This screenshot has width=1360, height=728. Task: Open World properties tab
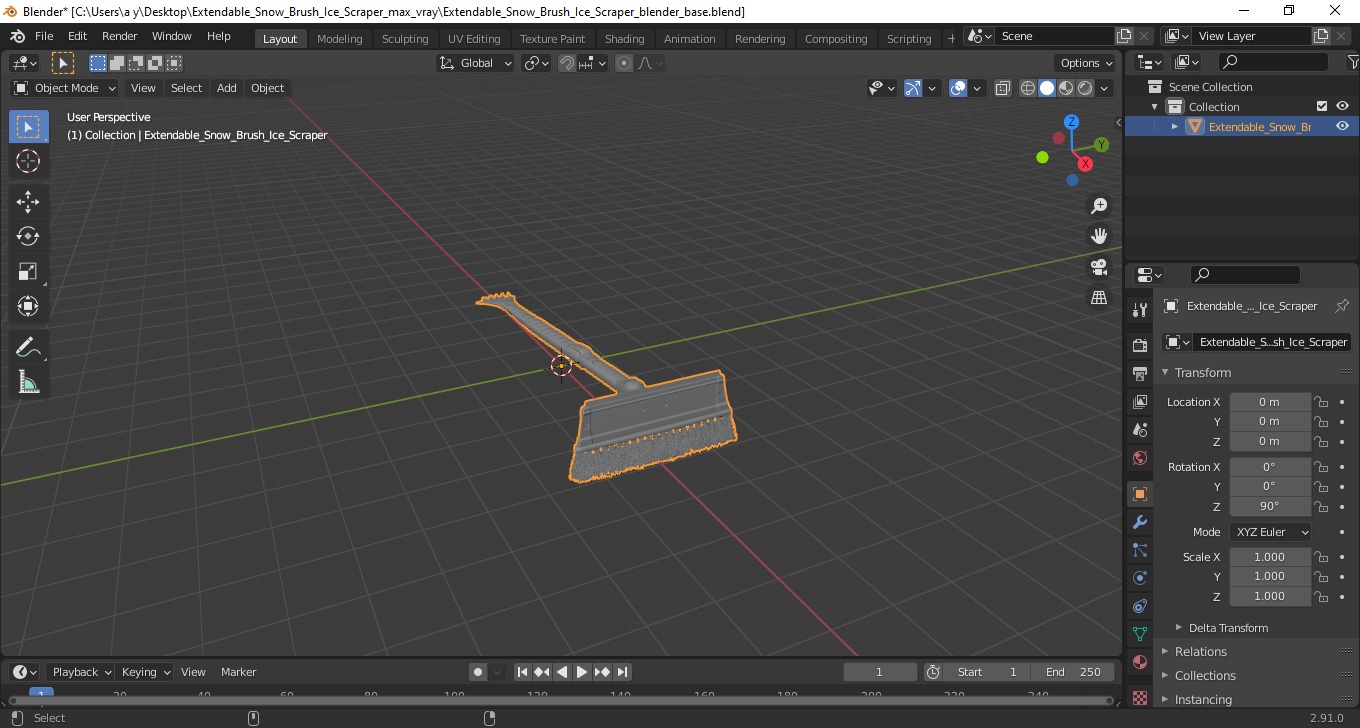pyautogui.click(x=1139, y=458)
